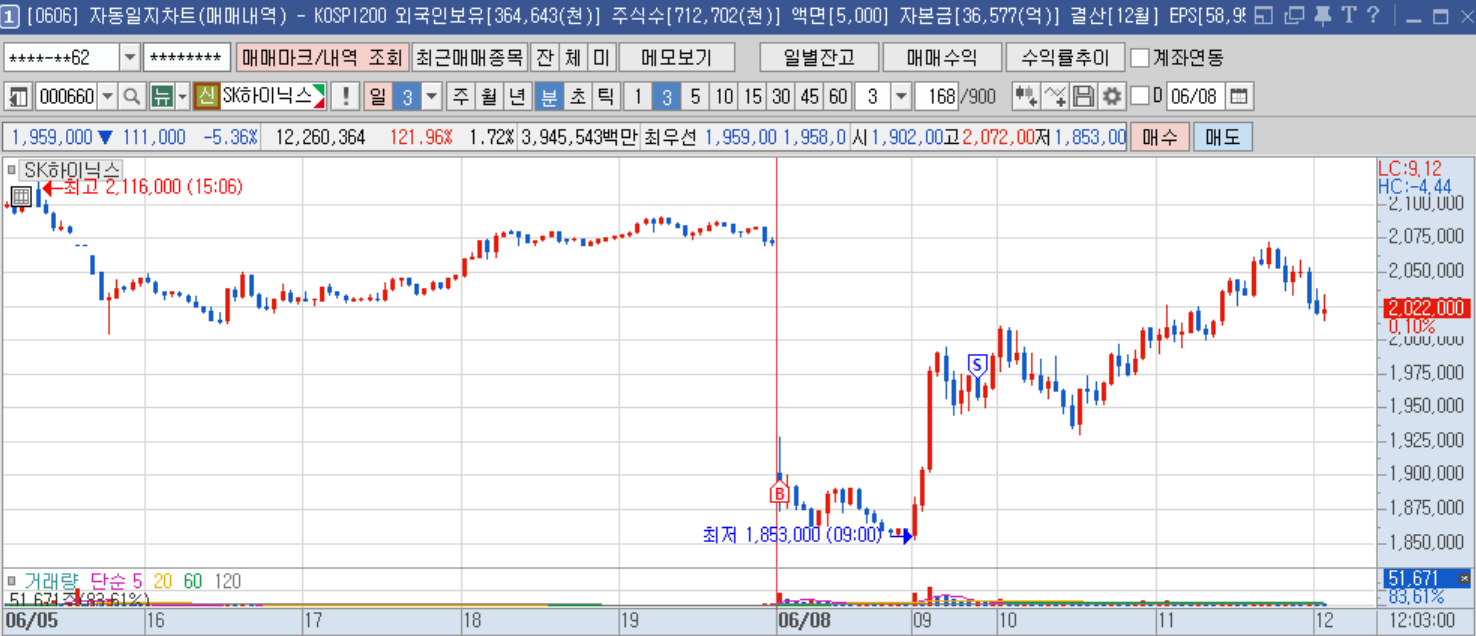1476x636 pixels.
Task: Open the calendar date picker icon
Action: pos(1239,97)
